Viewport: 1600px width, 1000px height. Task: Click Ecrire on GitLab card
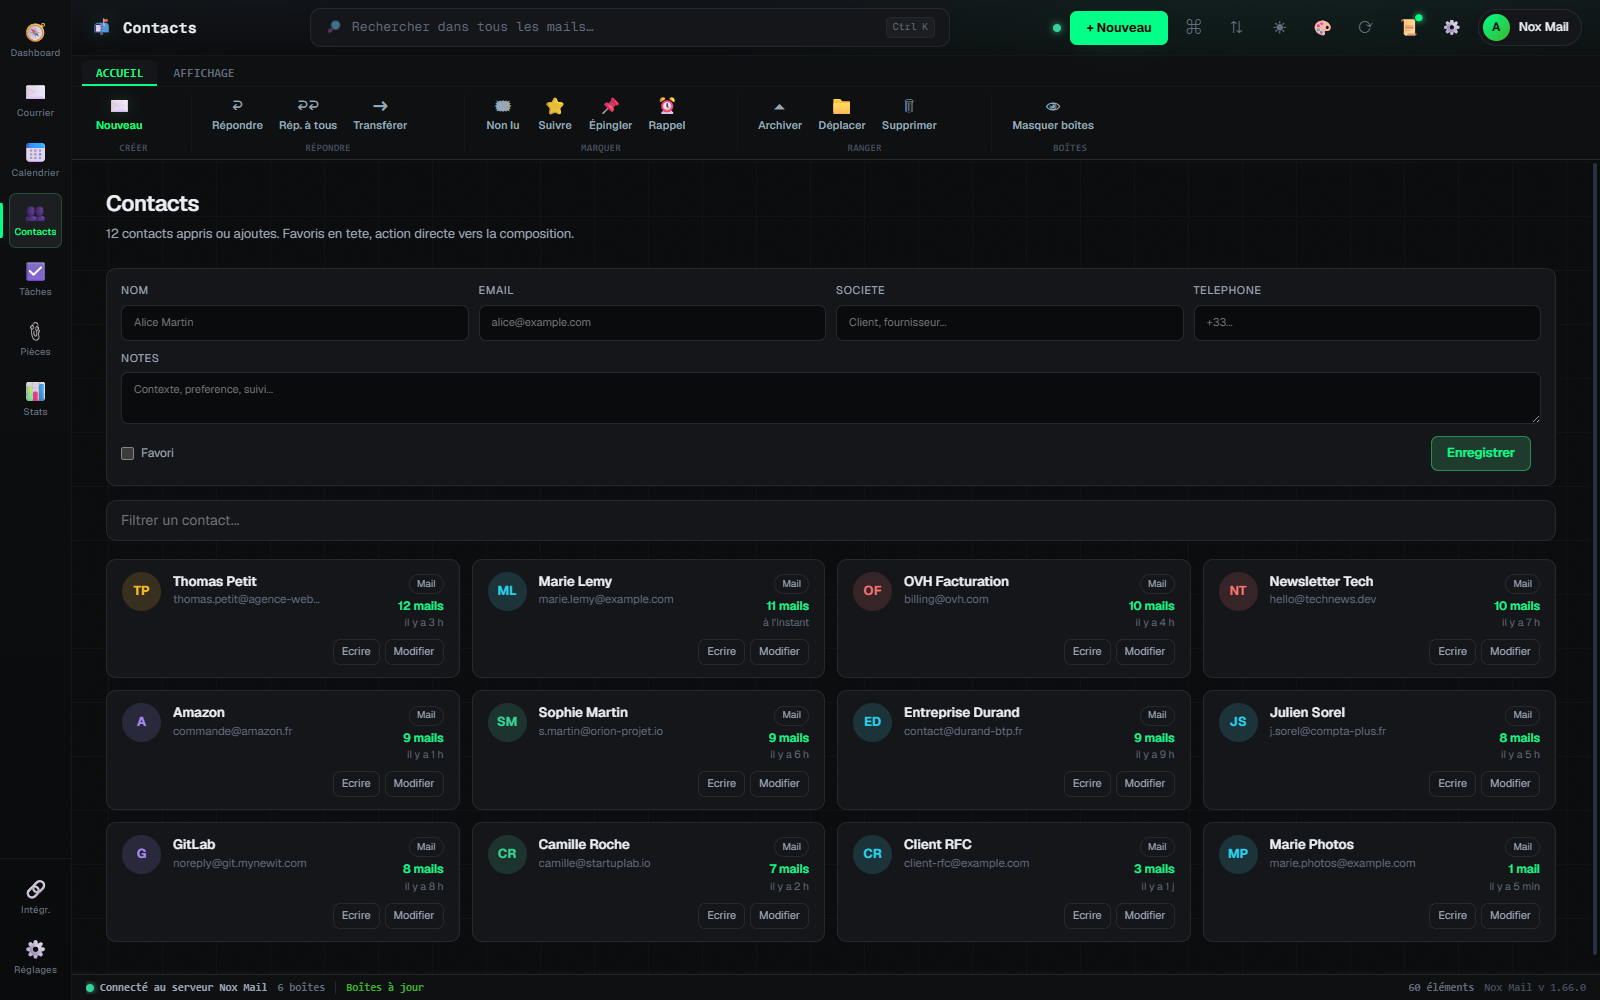pyautogui.click(x=356, y=916)
